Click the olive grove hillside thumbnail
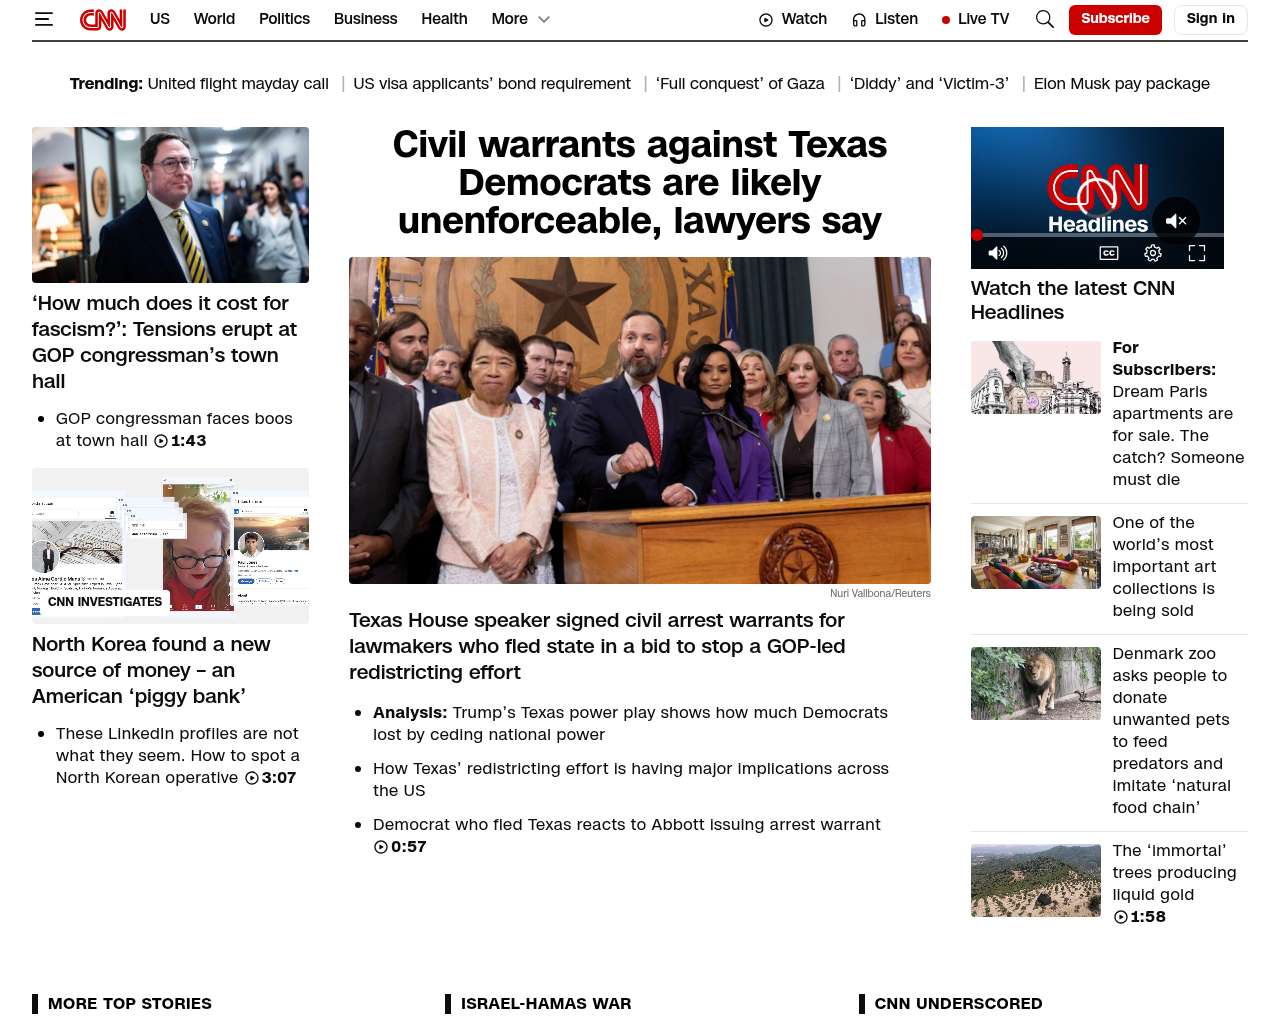Viewport: 1280px width, 1024px height. pos(1036,881)
